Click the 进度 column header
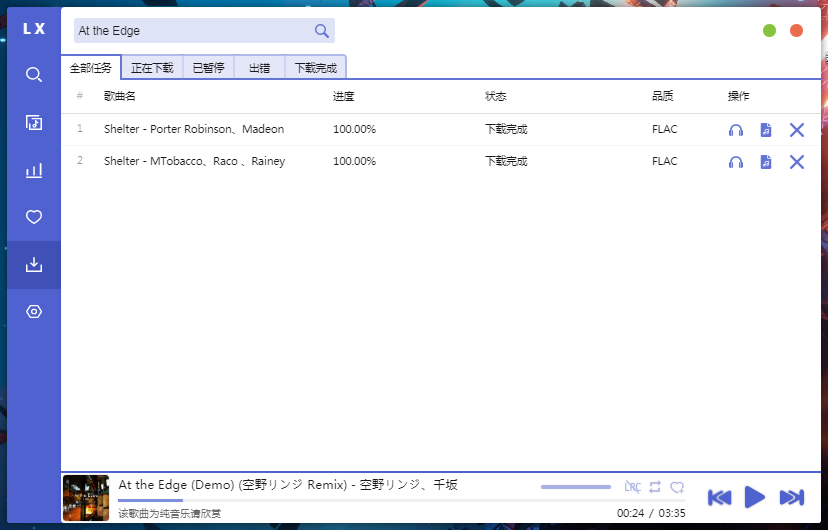 pyautogui.click(x=343, y=96)
